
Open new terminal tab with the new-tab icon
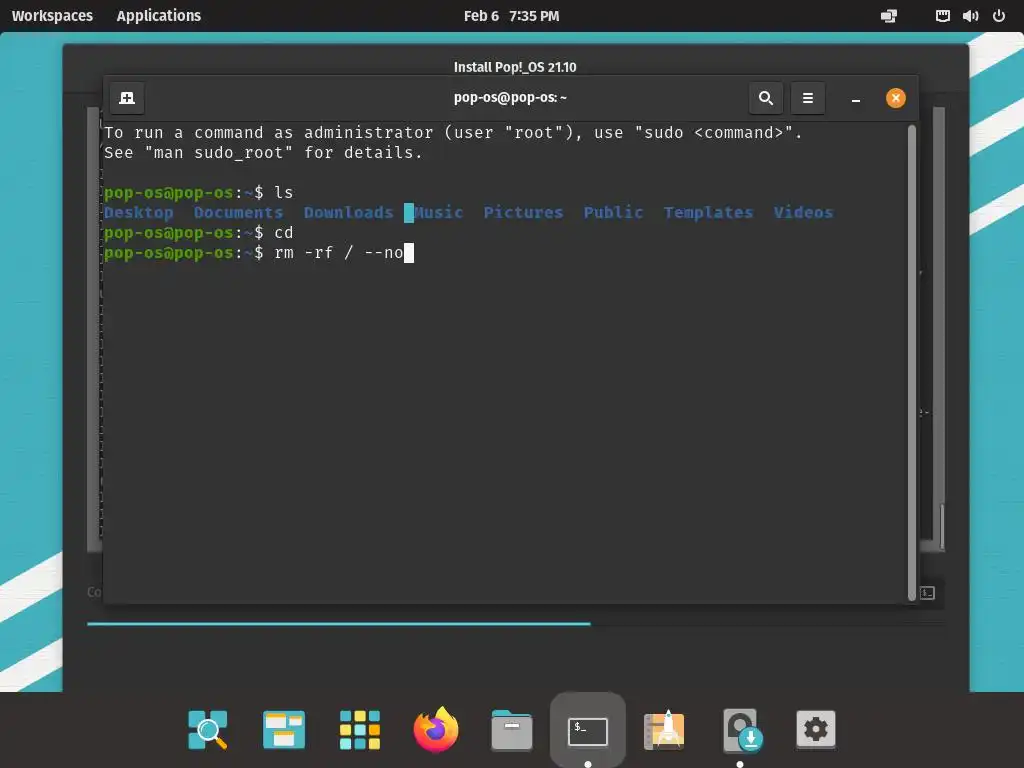click(x=127, y=98)
